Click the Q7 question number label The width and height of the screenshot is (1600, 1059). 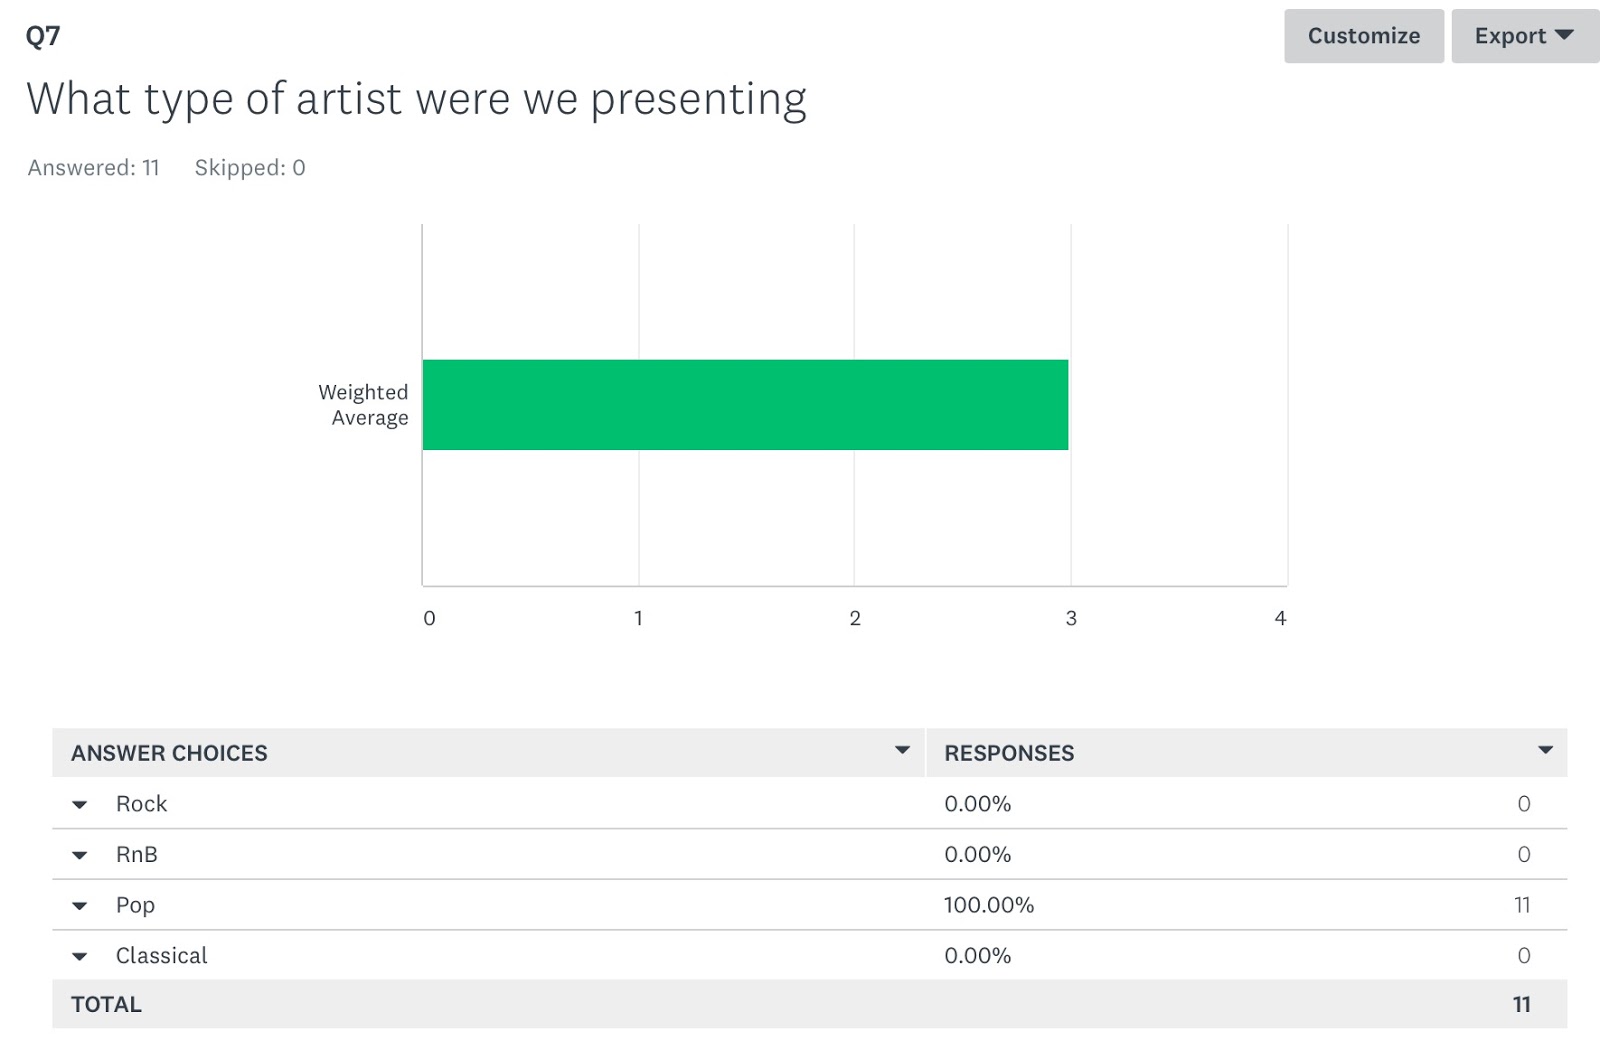[43, 36]
